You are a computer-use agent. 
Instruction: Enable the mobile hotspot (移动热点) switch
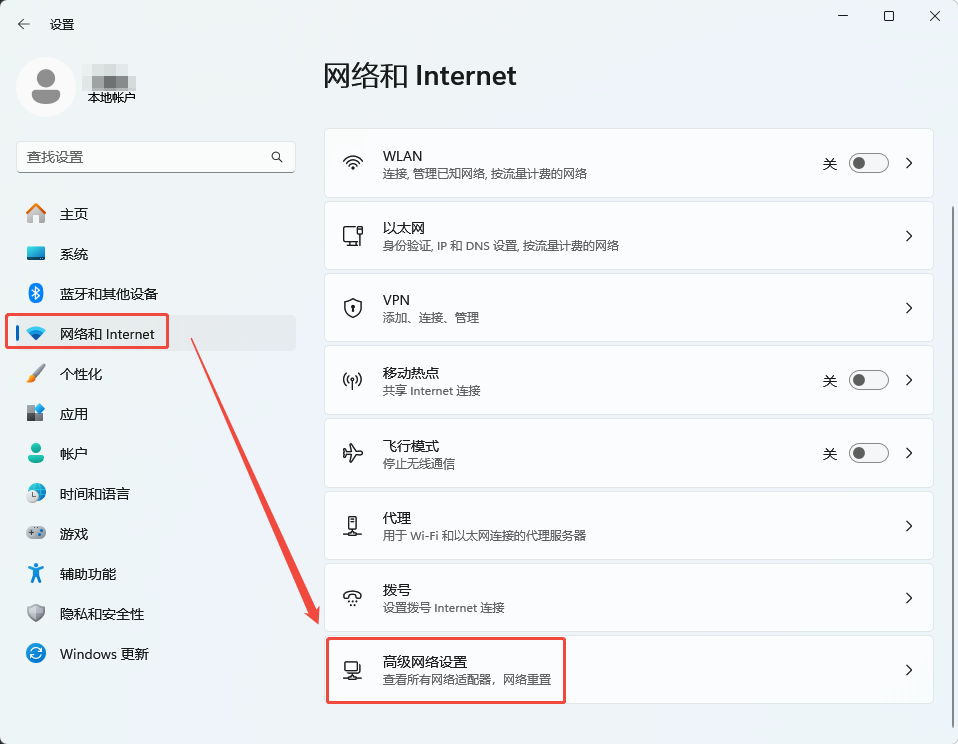pos(868,380)
